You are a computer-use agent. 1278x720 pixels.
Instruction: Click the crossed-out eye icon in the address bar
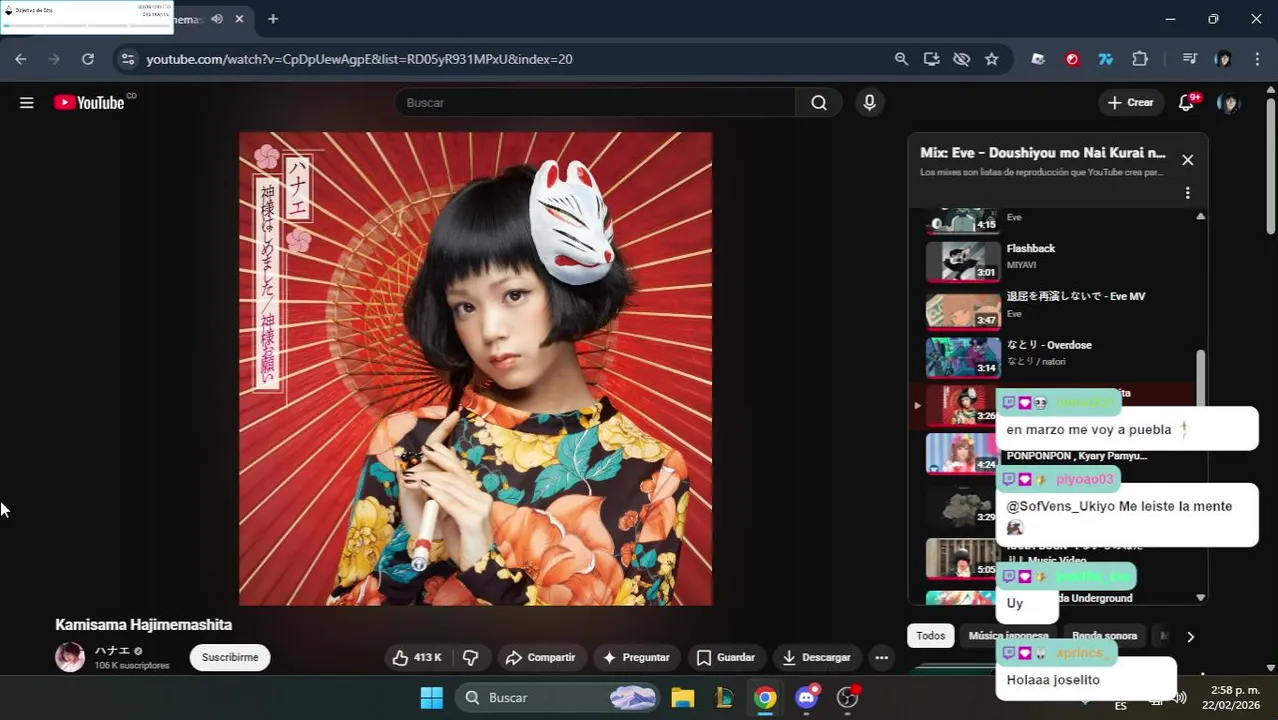pyautogui.click(x=961, y=59)
